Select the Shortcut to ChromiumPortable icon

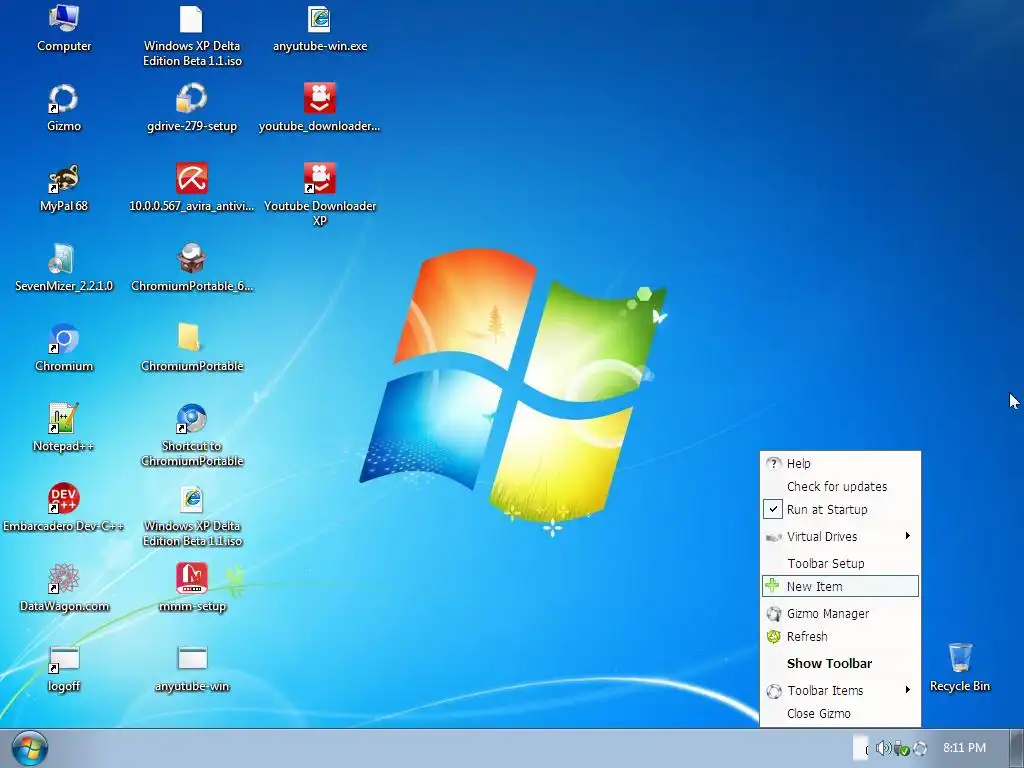tap(191, 419)
